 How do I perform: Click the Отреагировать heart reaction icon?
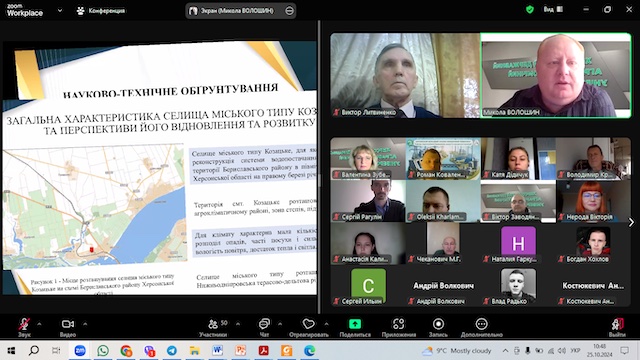(x=309, y=324)
